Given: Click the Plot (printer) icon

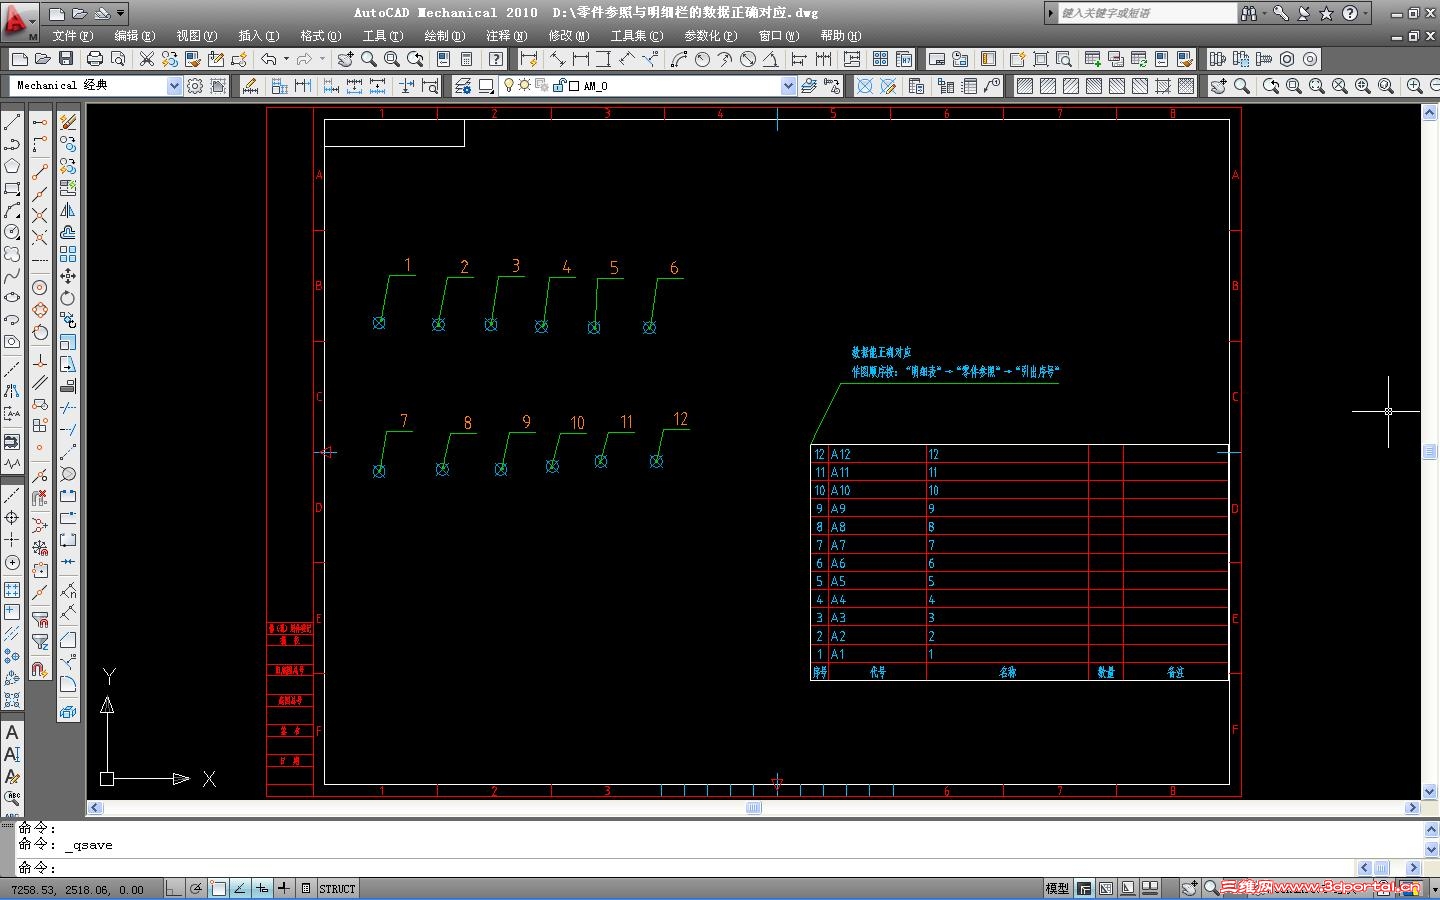Looking at the screenshot, I should click(95, 59).
